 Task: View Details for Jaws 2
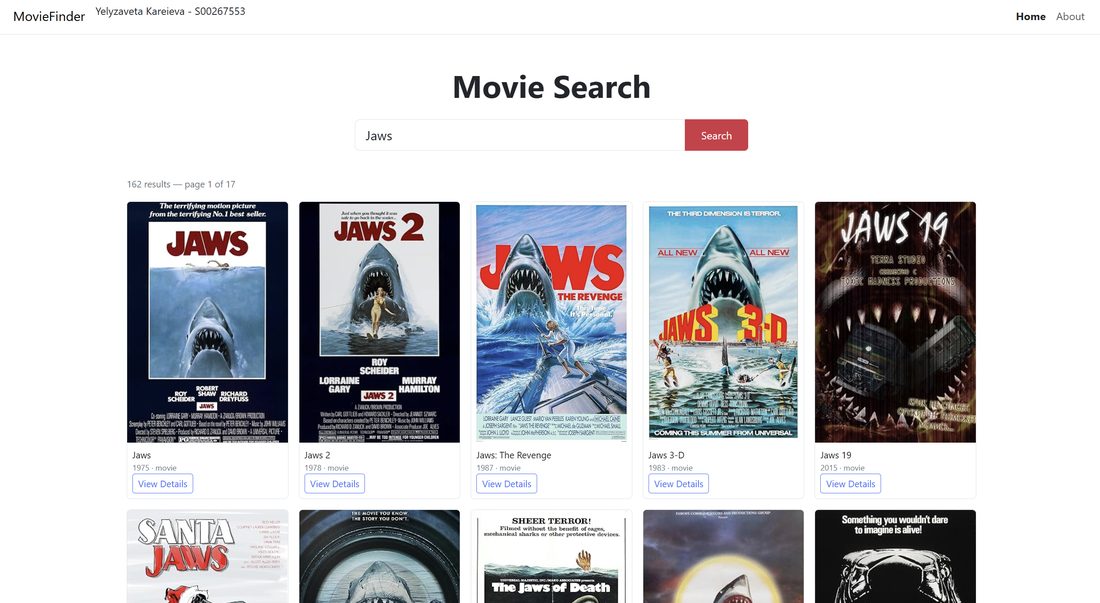pos(335,484)
